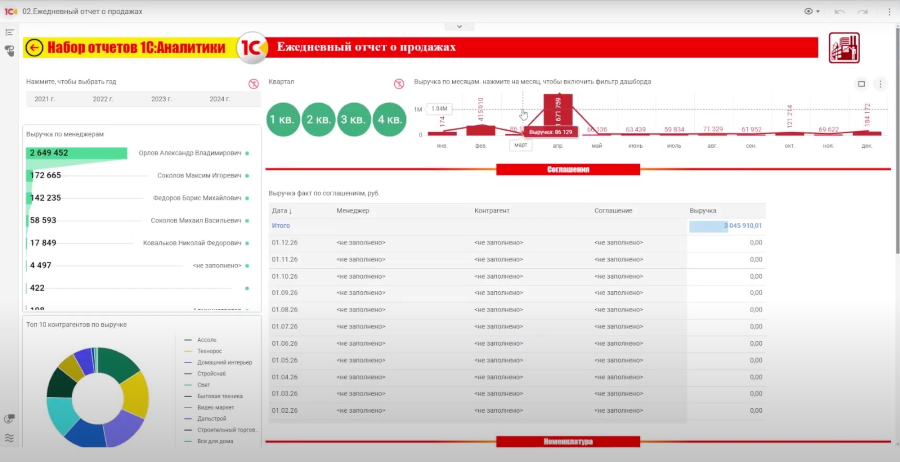Click the 2 649 452 revenue bar
The height and width of the screenshot is (462, 900).
(x=76, y=153)
